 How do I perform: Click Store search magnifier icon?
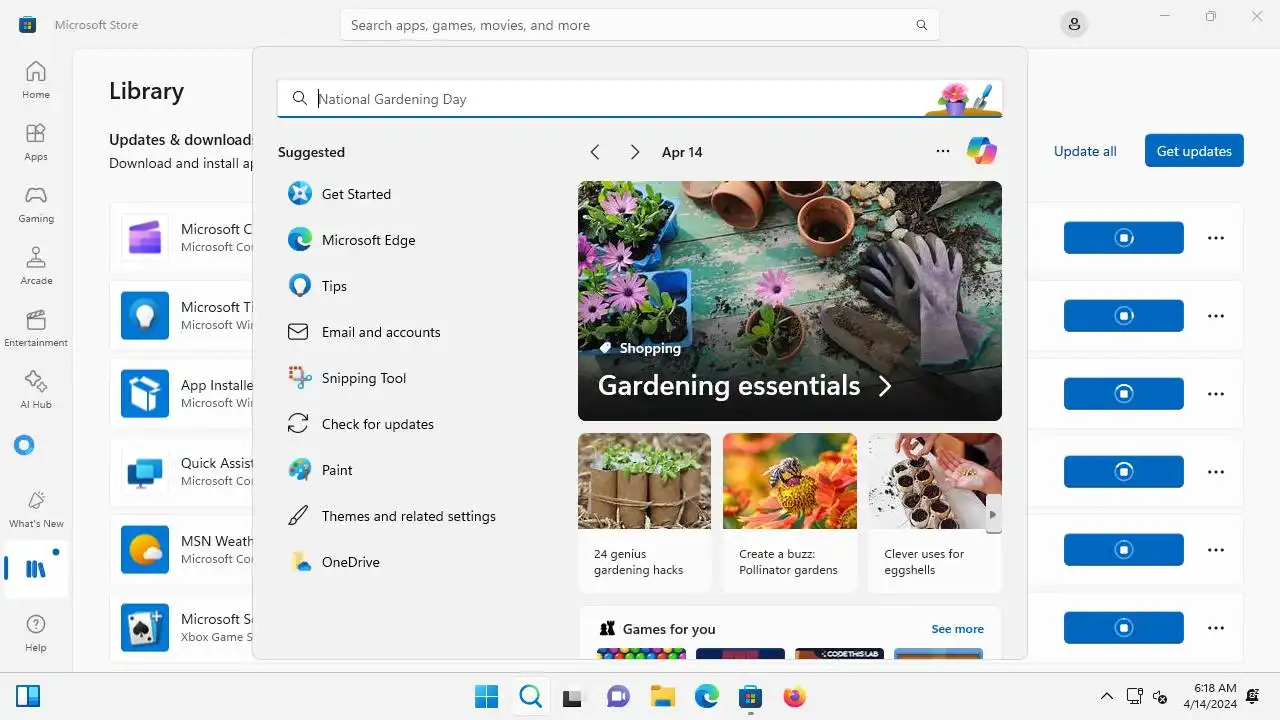point(922,25)
